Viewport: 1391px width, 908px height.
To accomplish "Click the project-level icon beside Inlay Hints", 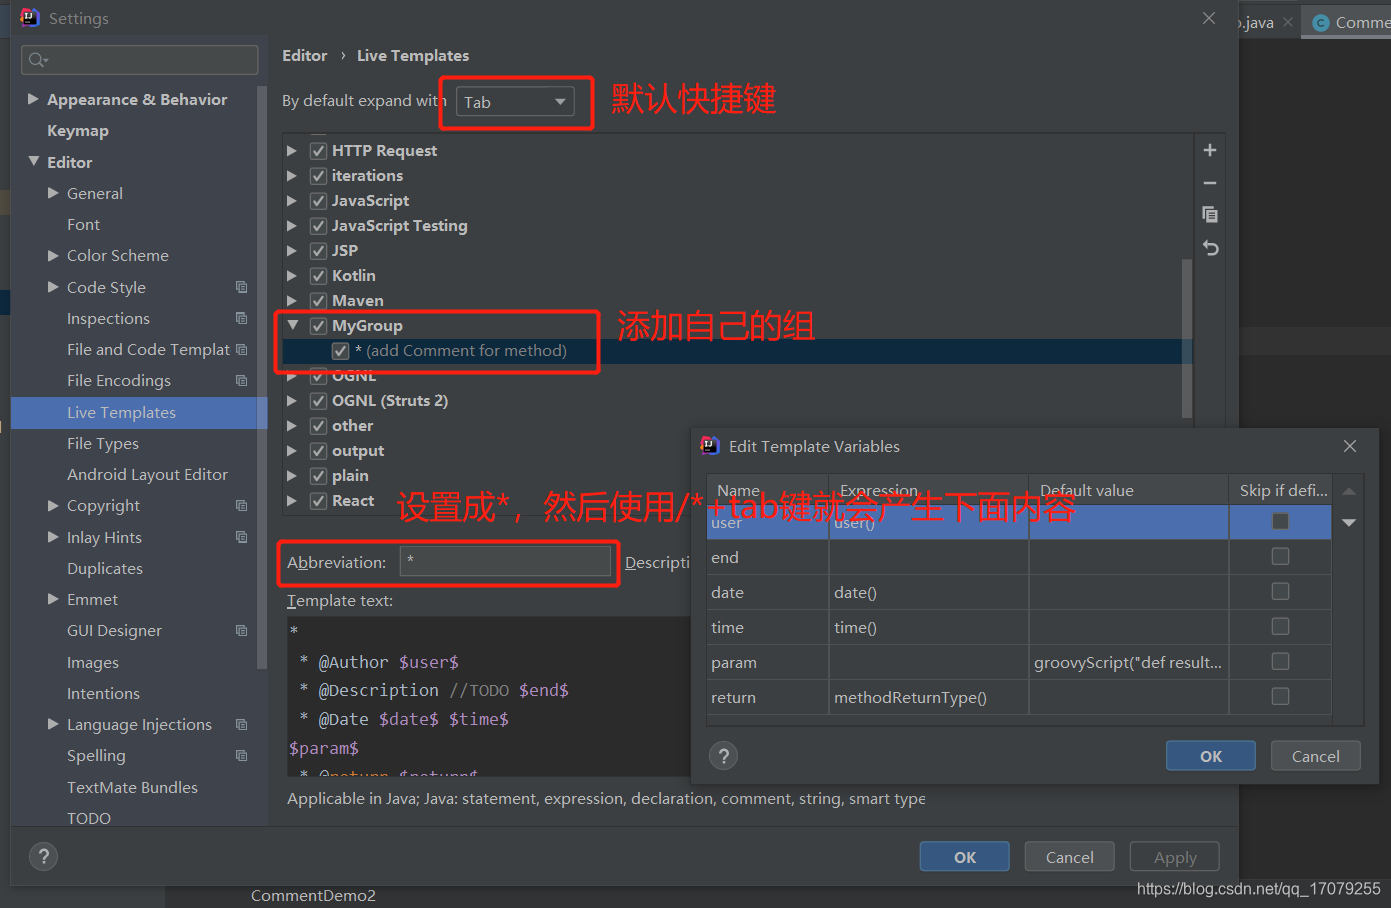I will [x=241, y=537].
